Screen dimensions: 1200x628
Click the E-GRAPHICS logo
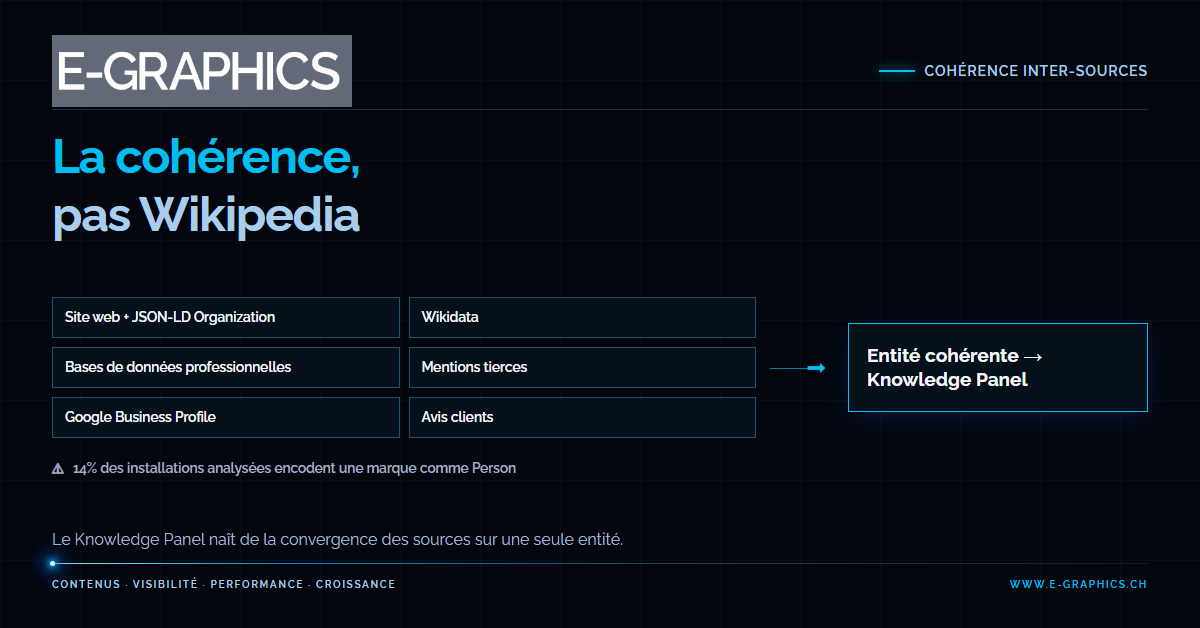click(x=202, y=71)
